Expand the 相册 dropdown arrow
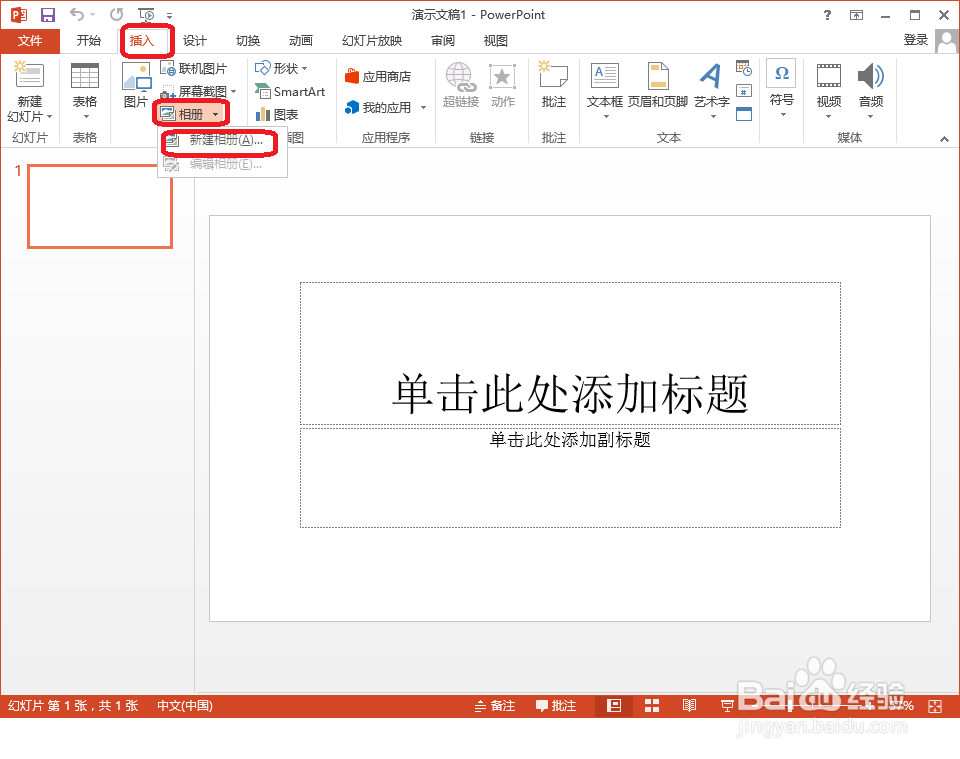The height and width of the screenshot is (759, 960). [216, 114]
